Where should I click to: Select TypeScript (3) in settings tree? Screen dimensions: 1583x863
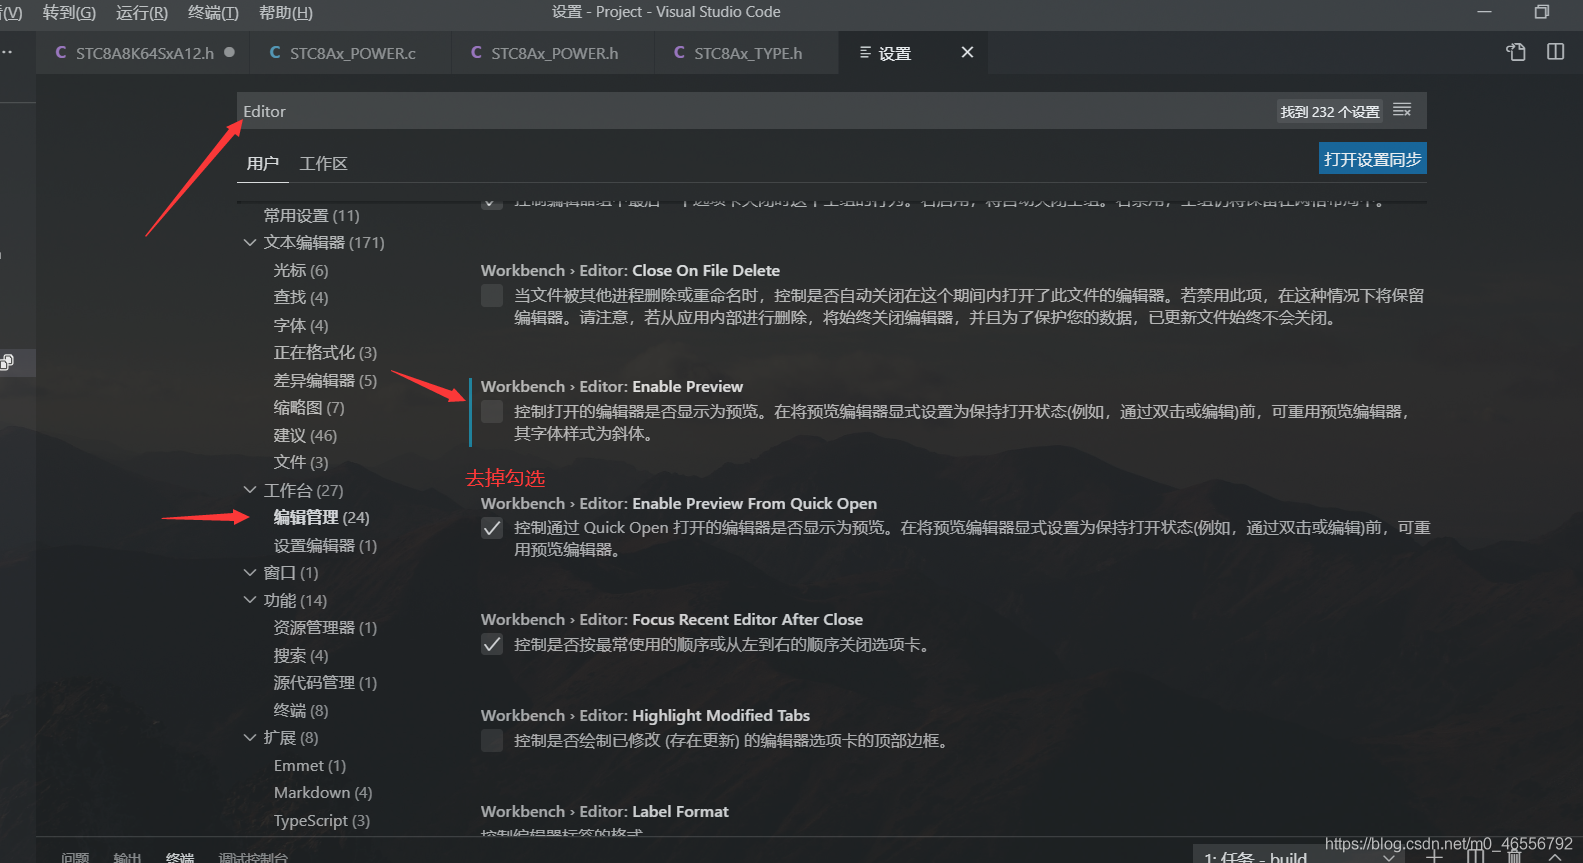point(322,820)
